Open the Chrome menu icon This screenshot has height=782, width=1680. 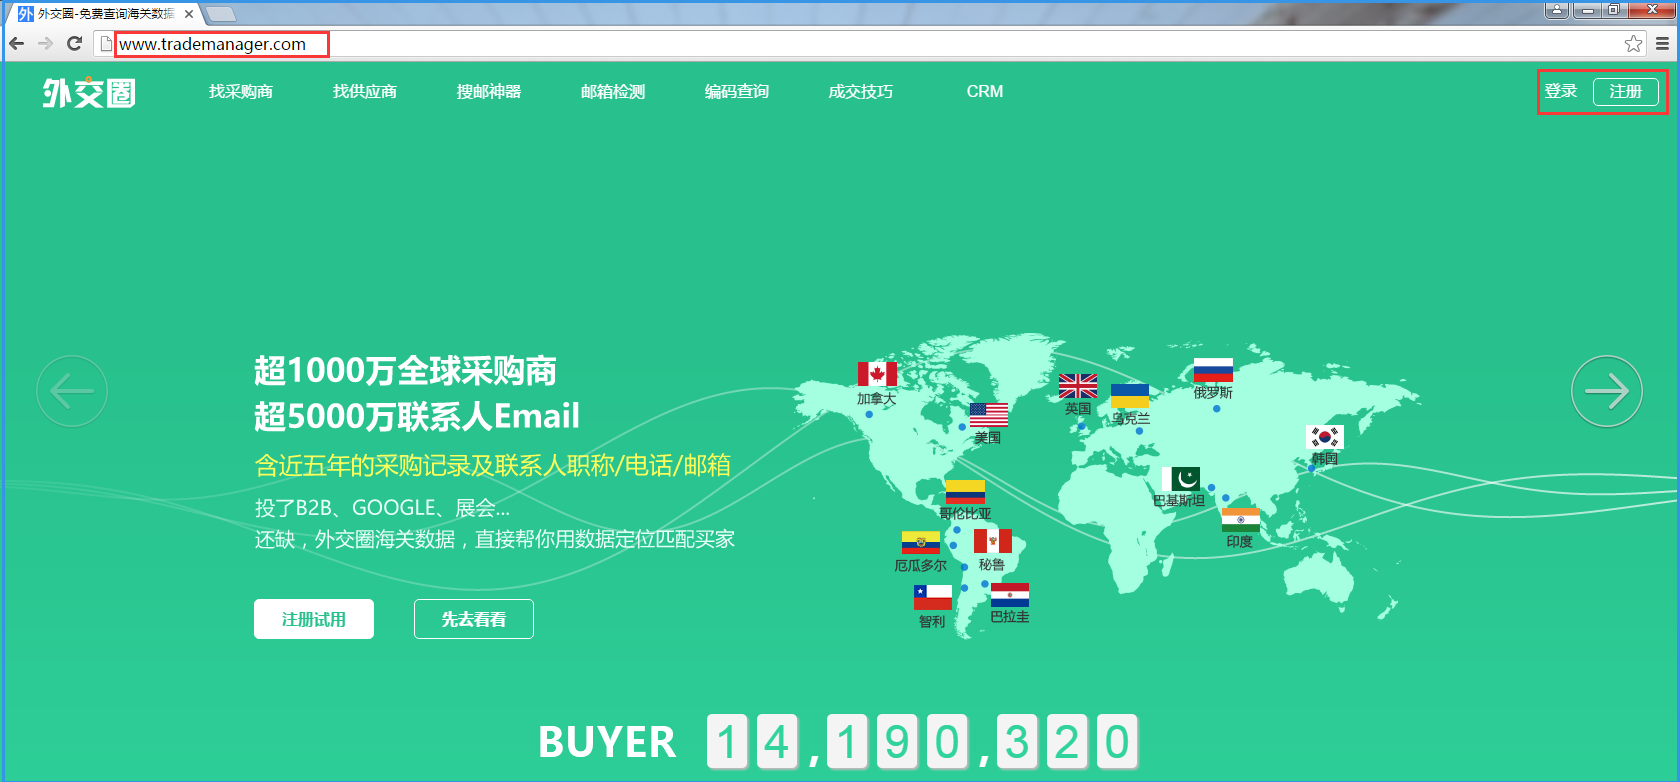pyautogui.click(x=1662, y=43)
